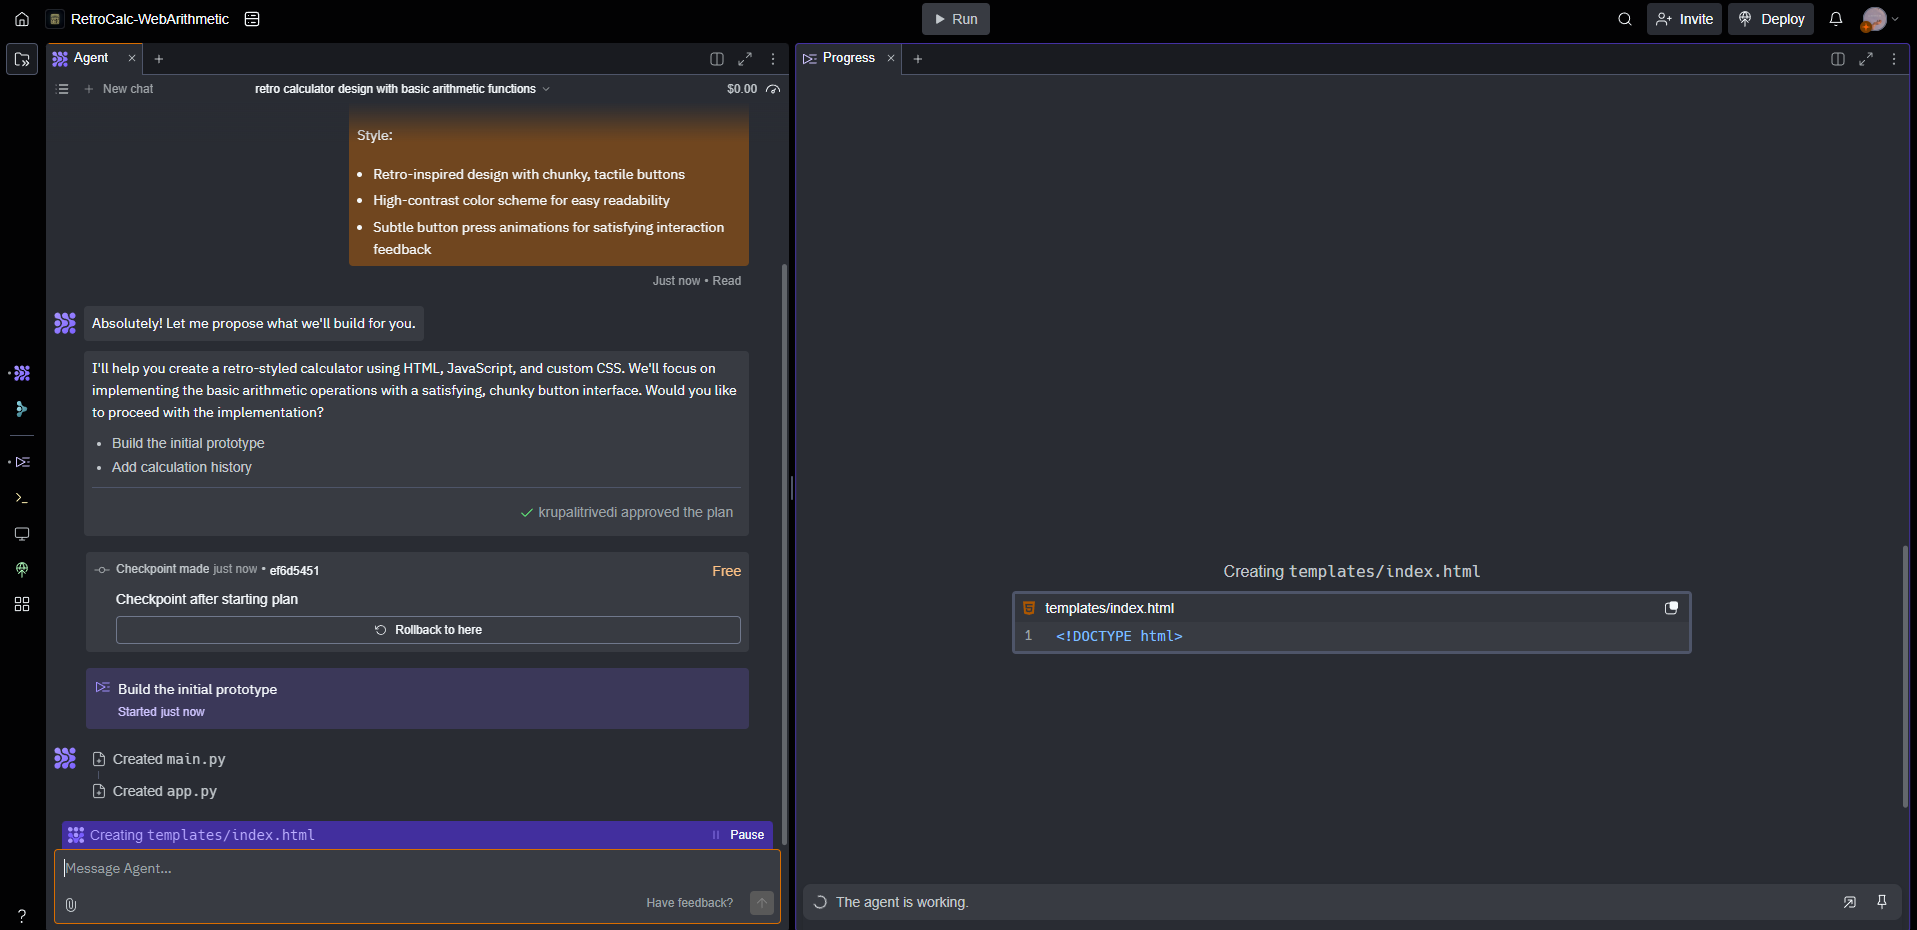Expand the chat title dropdown
Screen dimensions: 1917x930
coord(546,89)
